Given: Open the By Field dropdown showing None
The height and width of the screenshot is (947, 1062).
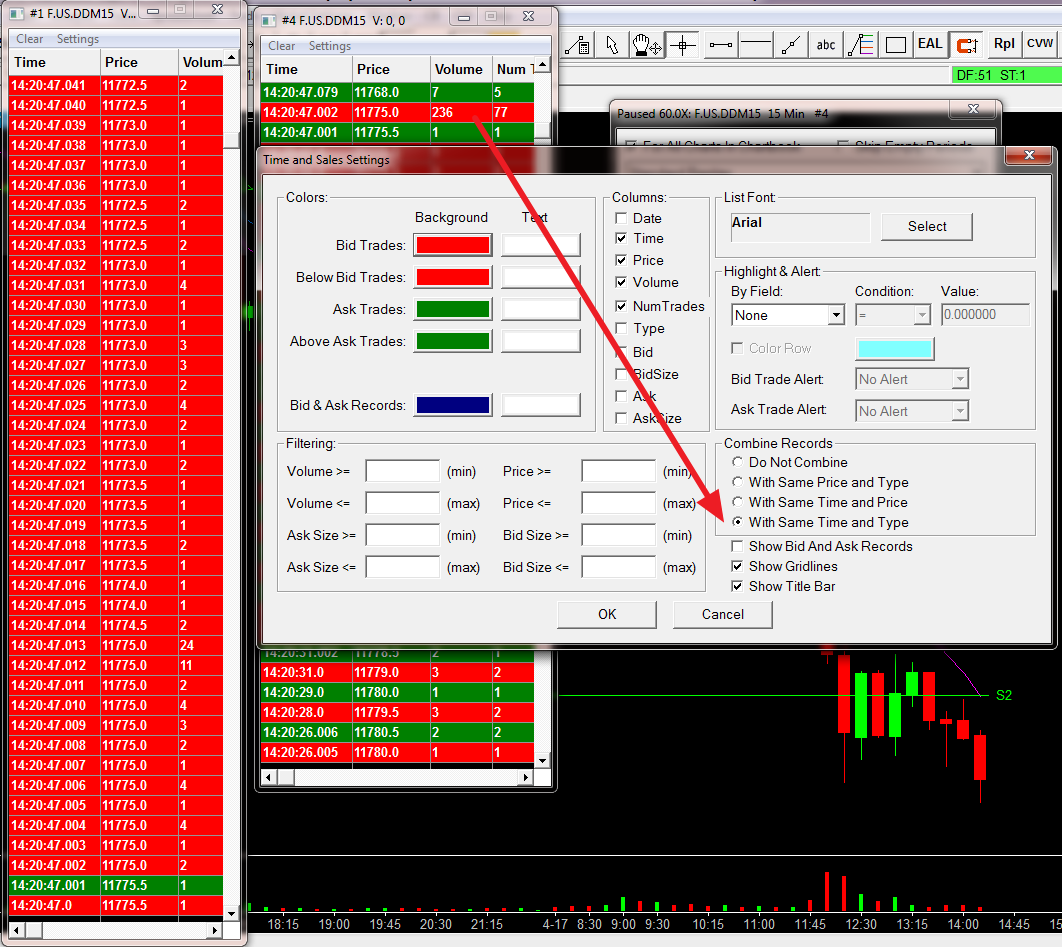Looking at the screenshot, I should (x=788, y=315).
